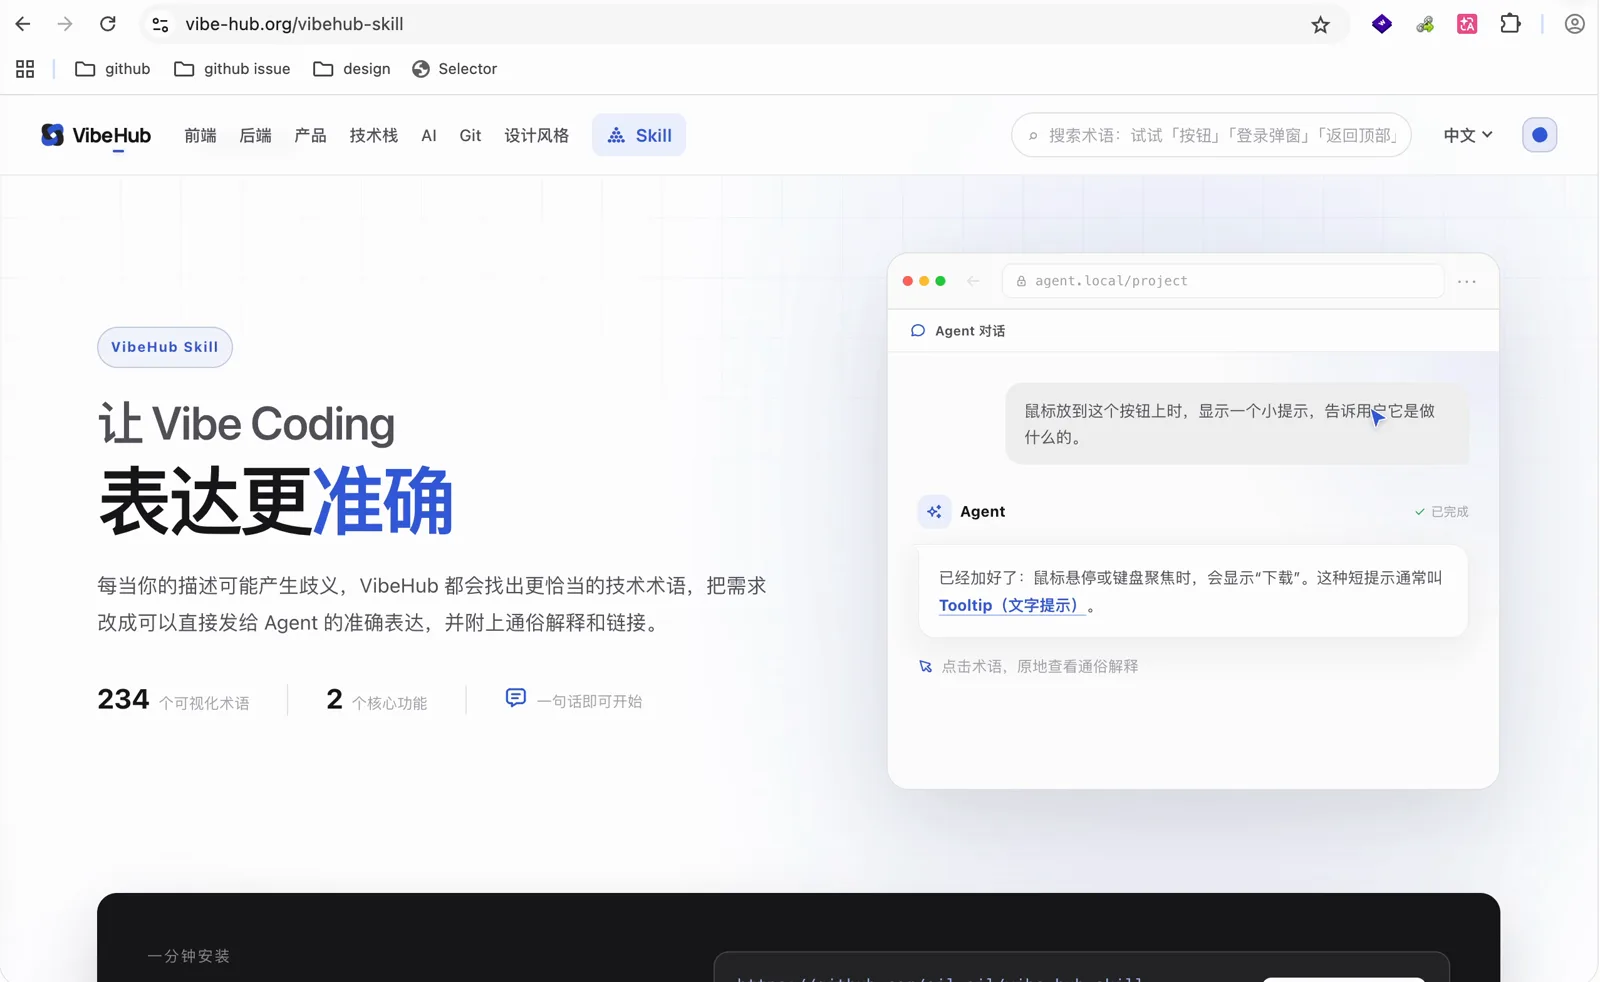Viewport: 1600px width, 982px height.
Task: Toggle the blue circle theme button
Action: [x=1540, y=135]
